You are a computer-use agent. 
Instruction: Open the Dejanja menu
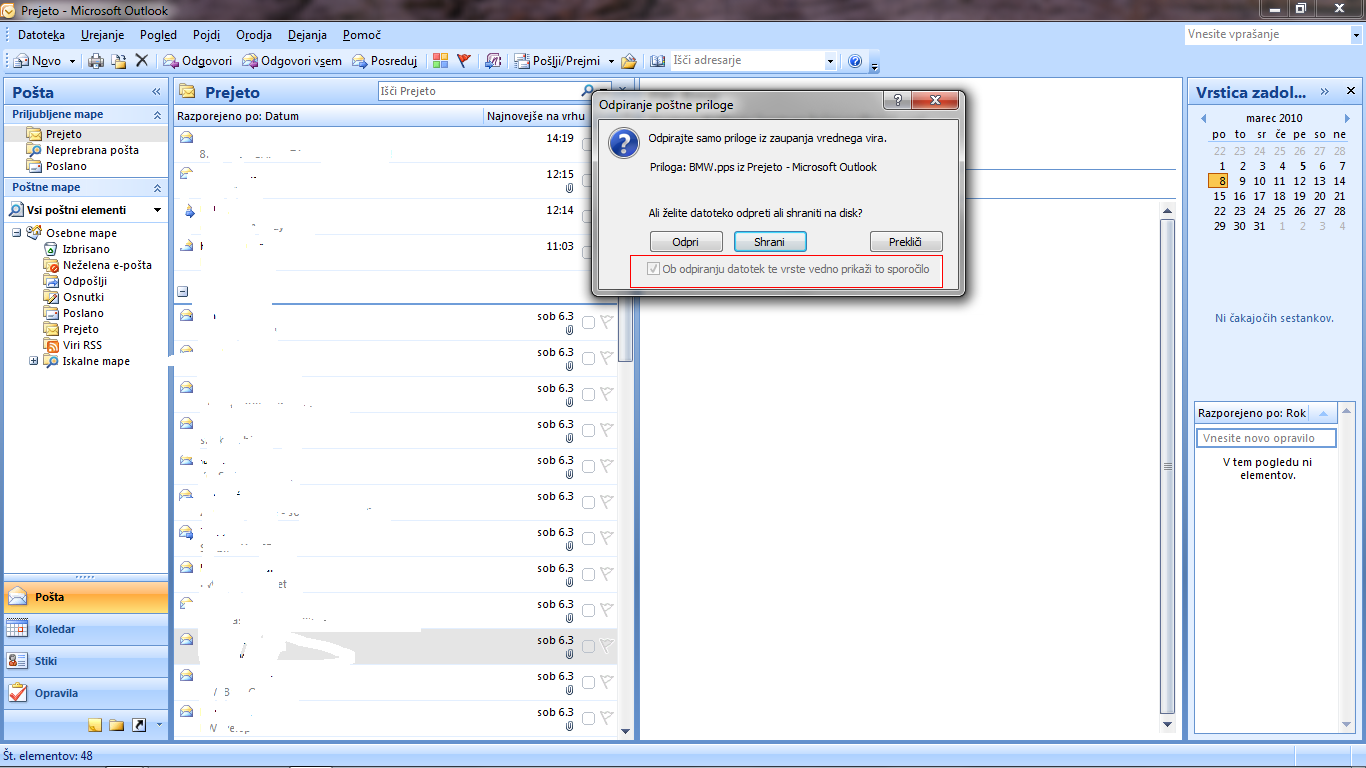coord(307,35)
